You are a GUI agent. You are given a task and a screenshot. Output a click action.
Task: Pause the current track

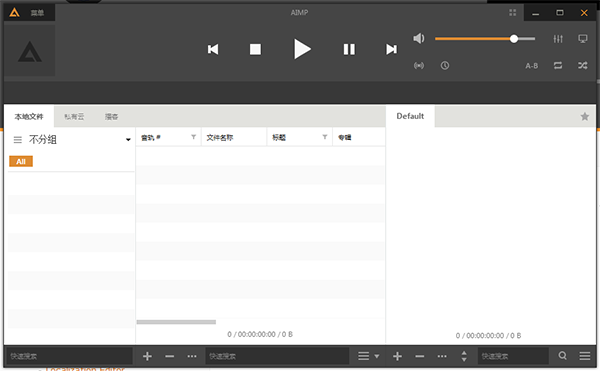pyautogui.click(x=349, y=49)
